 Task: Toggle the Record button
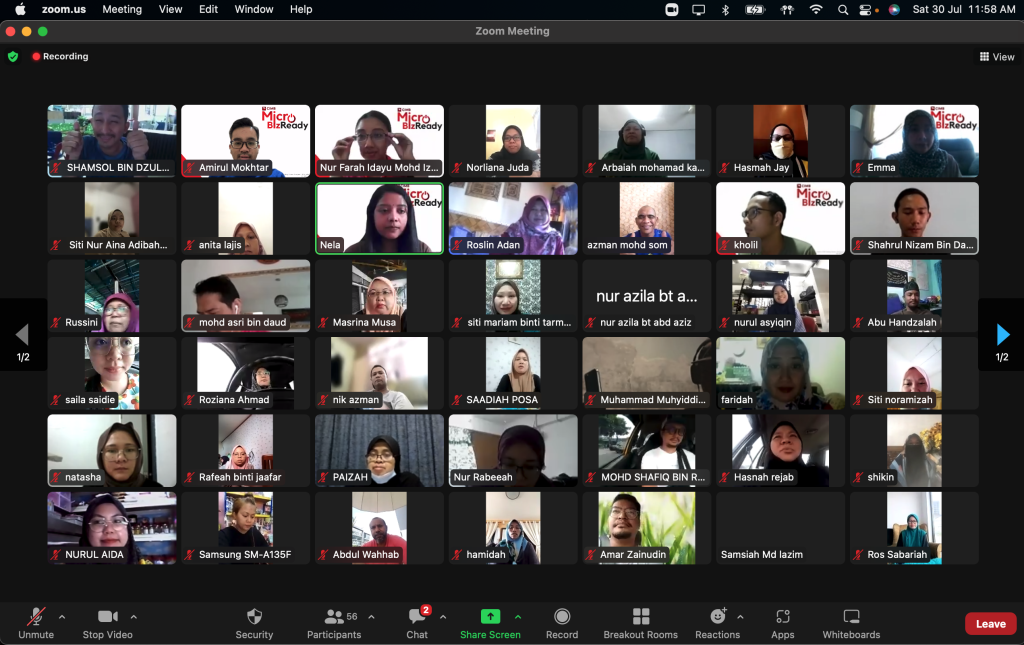click(x=562, y=617)
